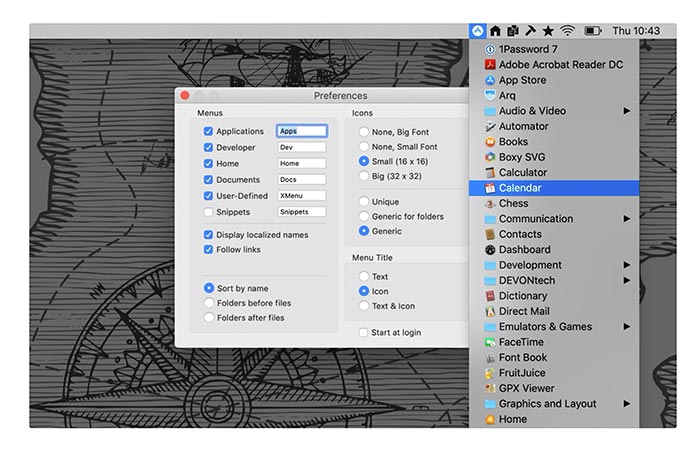Screen dimensions: 700x450
Task: Open GPX Viewer from the menu
Action: click(x=554, y=388)
